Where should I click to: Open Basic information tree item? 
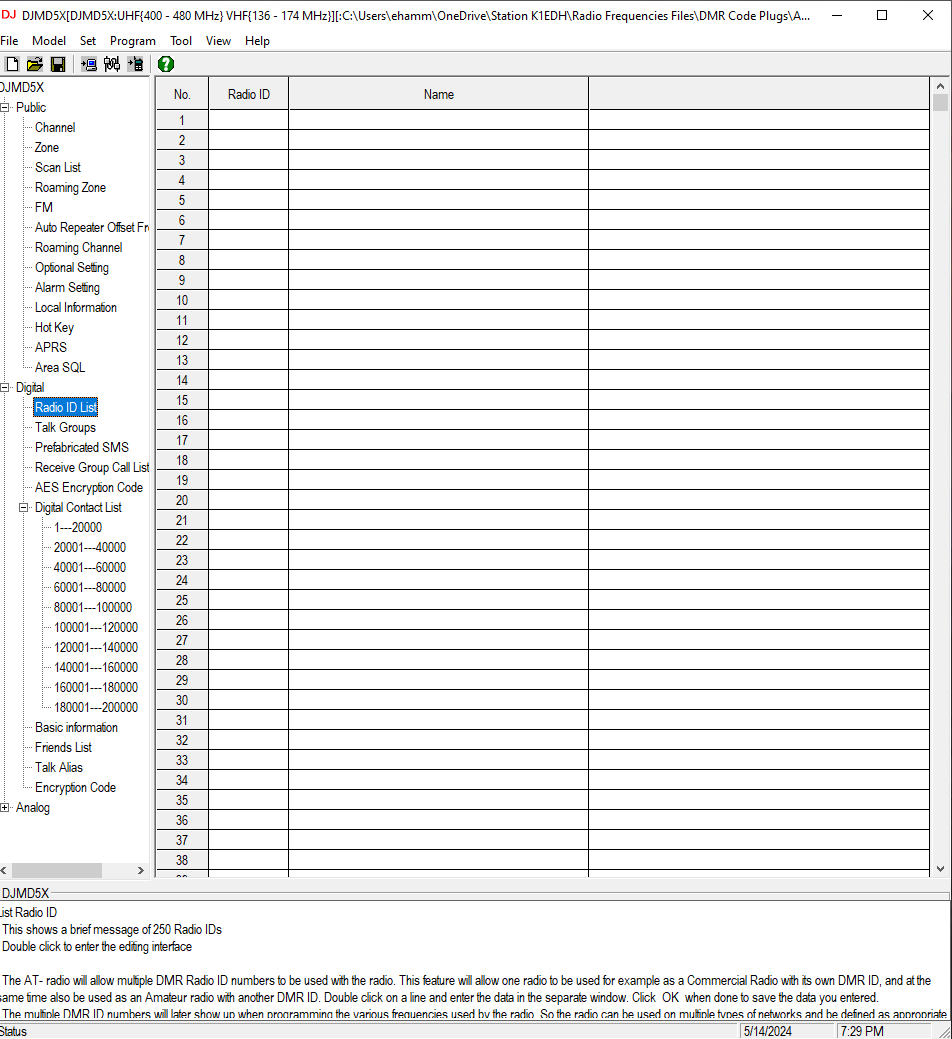[76, 728]
